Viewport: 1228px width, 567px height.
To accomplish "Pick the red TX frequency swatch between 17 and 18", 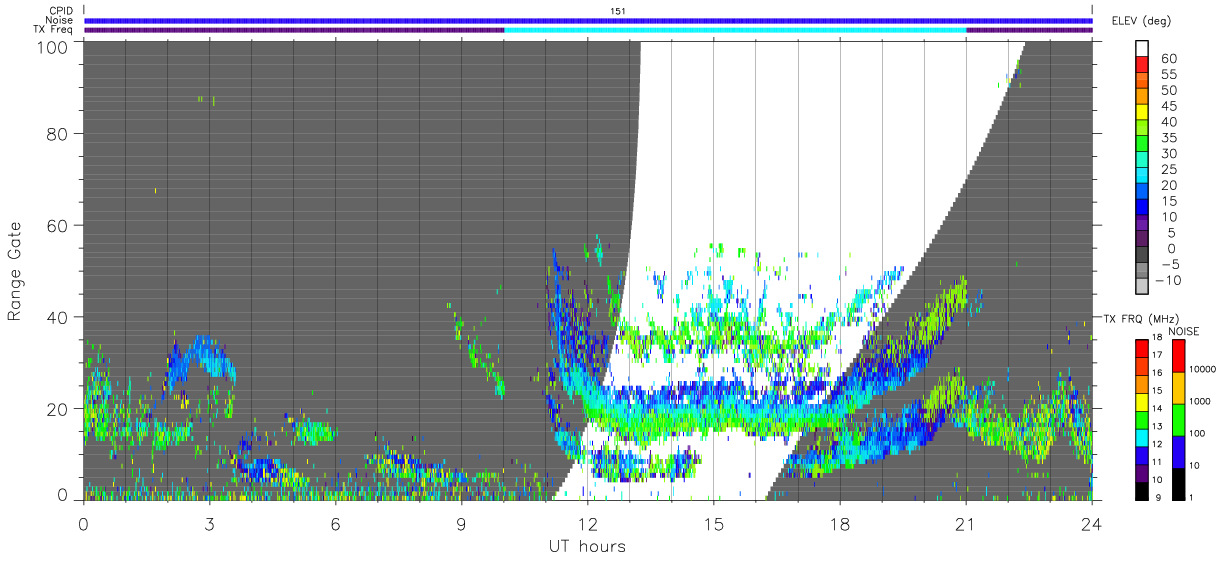I will (x=1141, y=347).
